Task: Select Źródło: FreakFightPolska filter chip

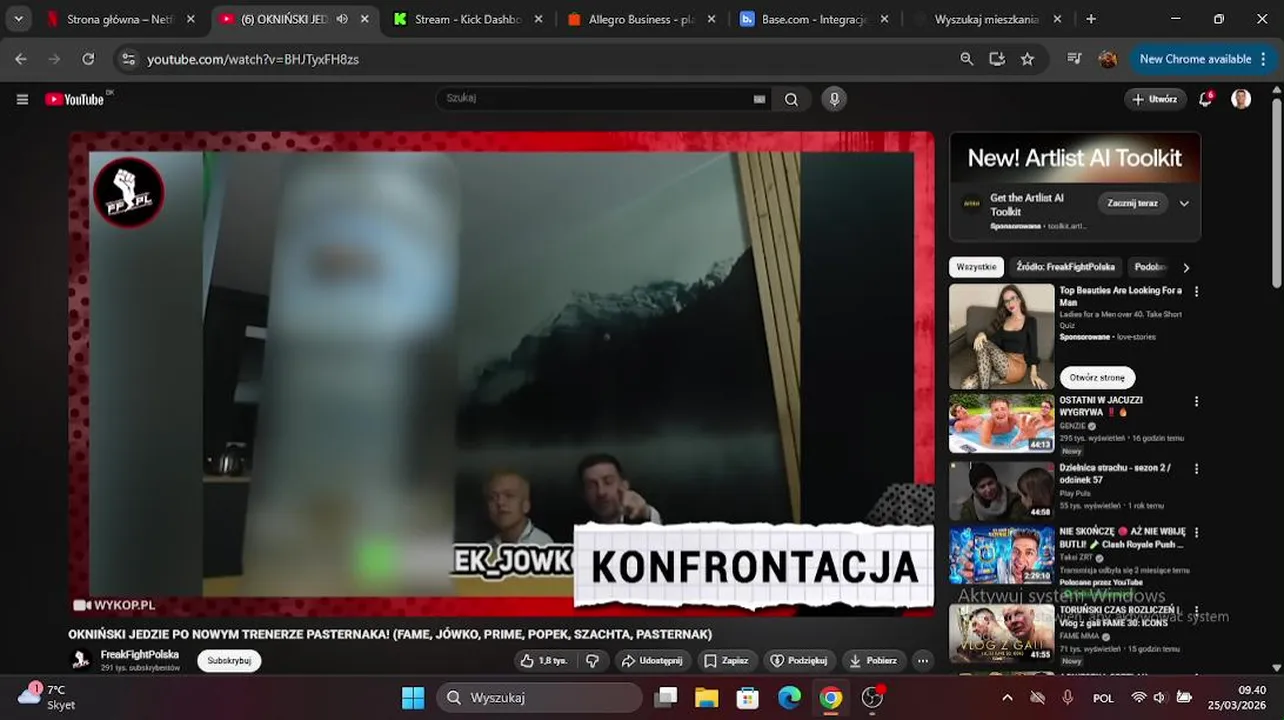Action: 1065,267
